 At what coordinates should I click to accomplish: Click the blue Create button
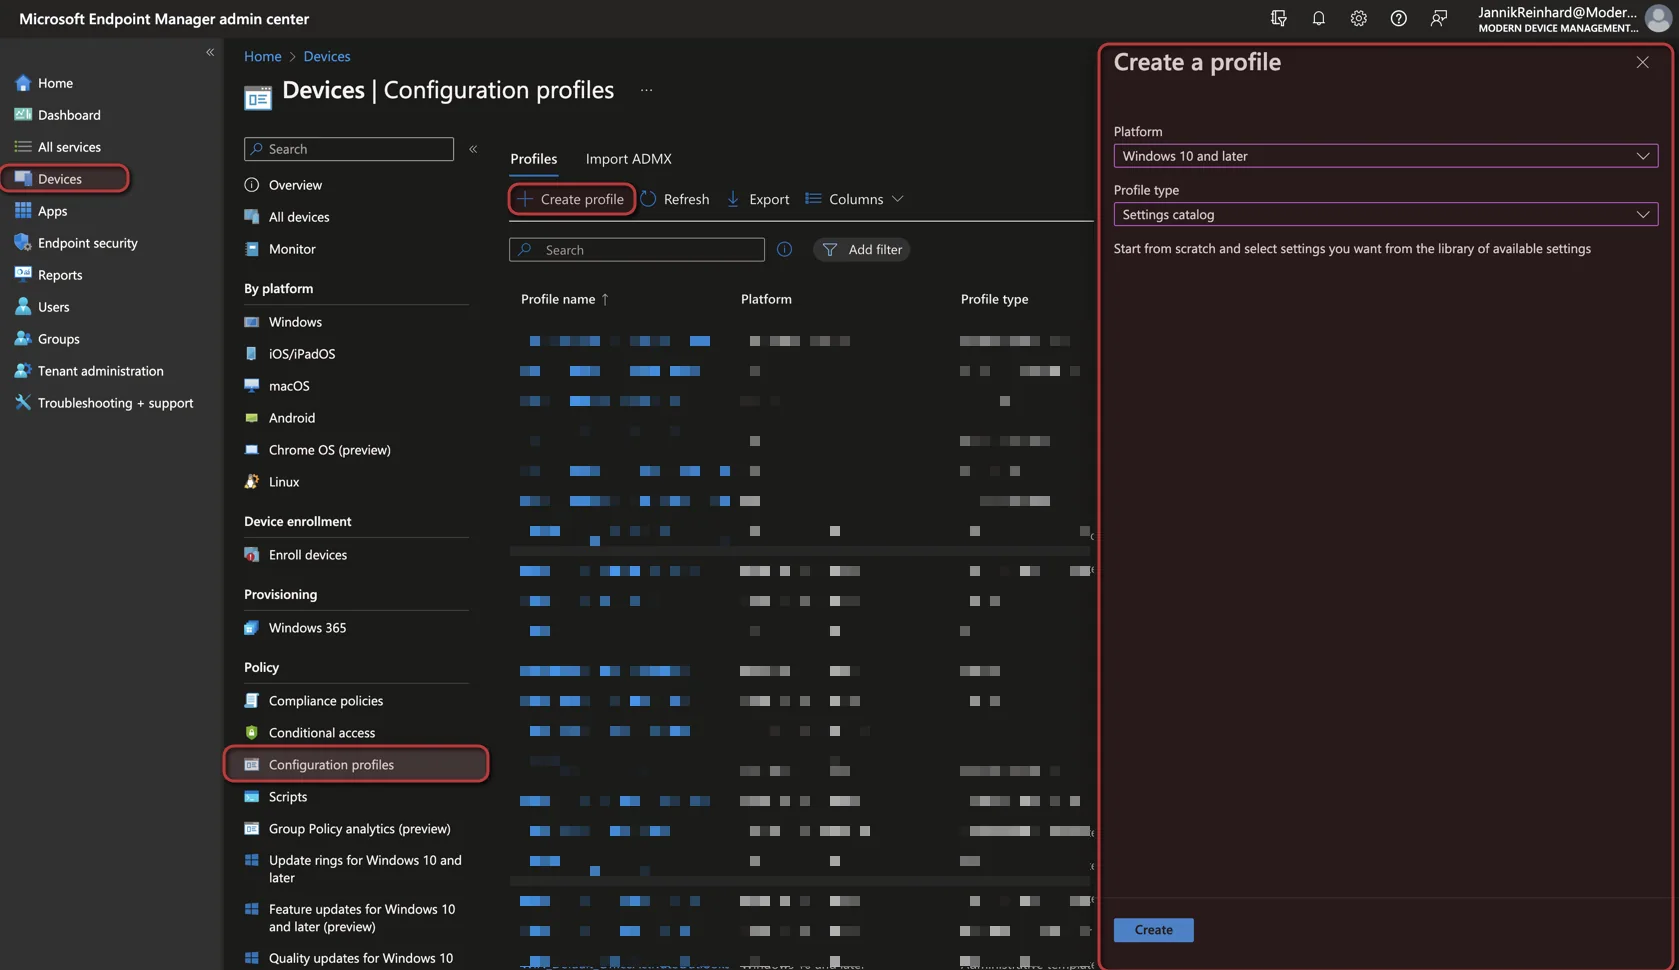(x=1153, y=930)
